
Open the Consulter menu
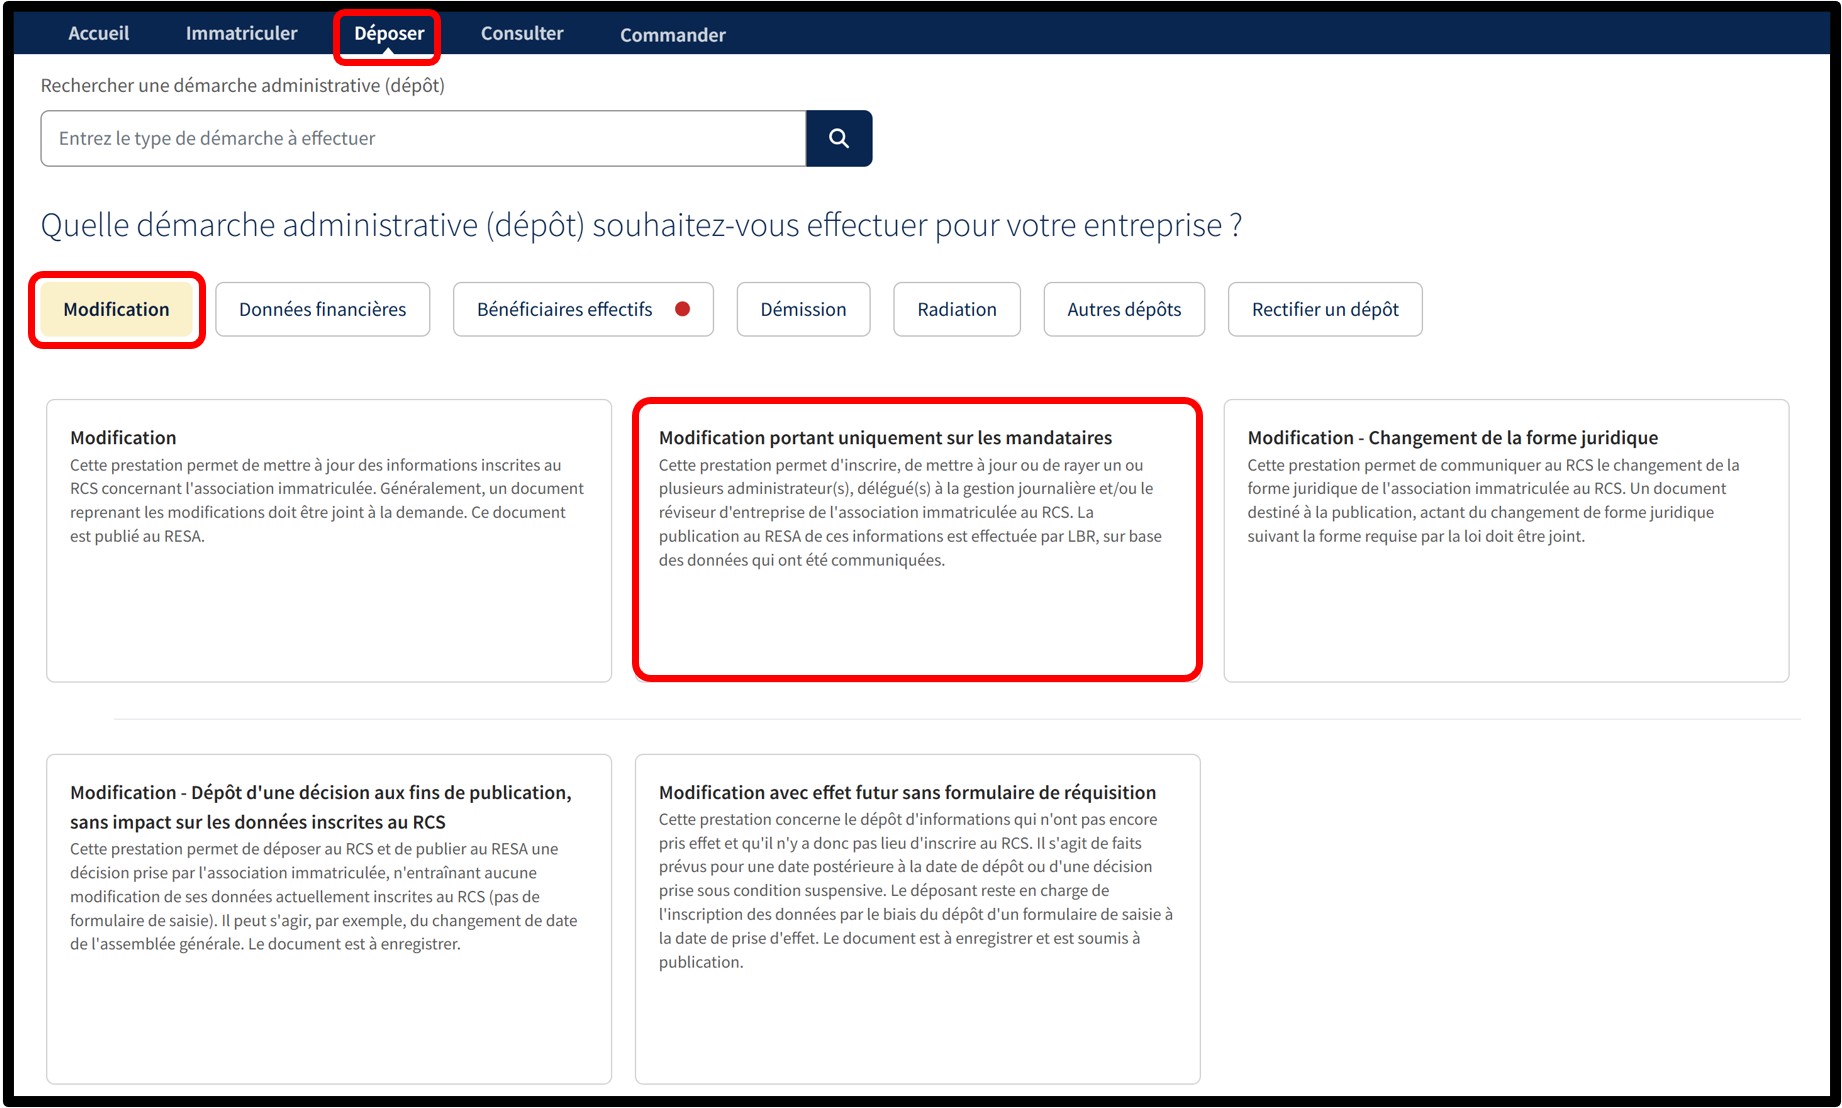pos(521,33)
